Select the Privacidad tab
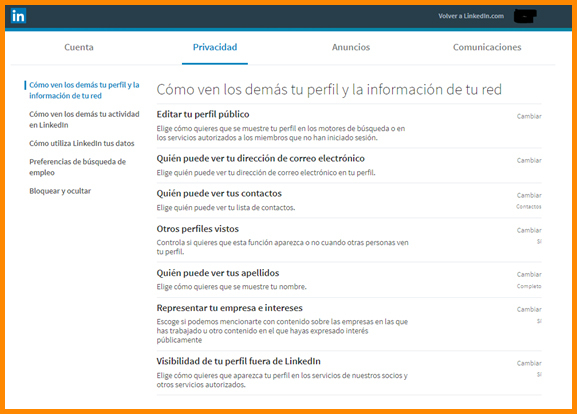 [x=215, y=47]
